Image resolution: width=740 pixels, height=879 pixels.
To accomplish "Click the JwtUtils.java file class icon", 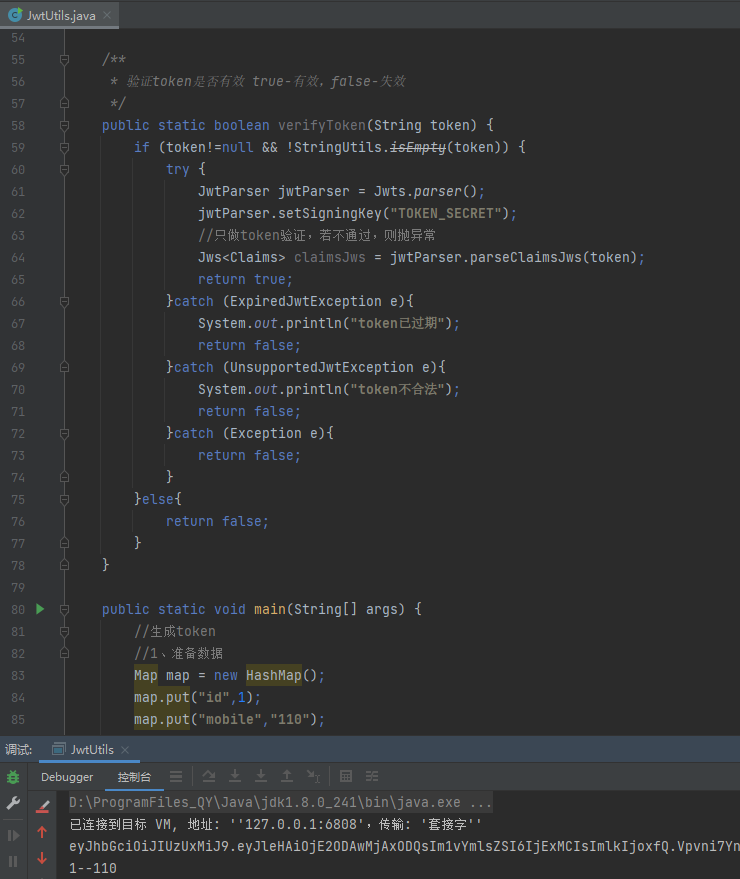I will click(x=15, y=15).
